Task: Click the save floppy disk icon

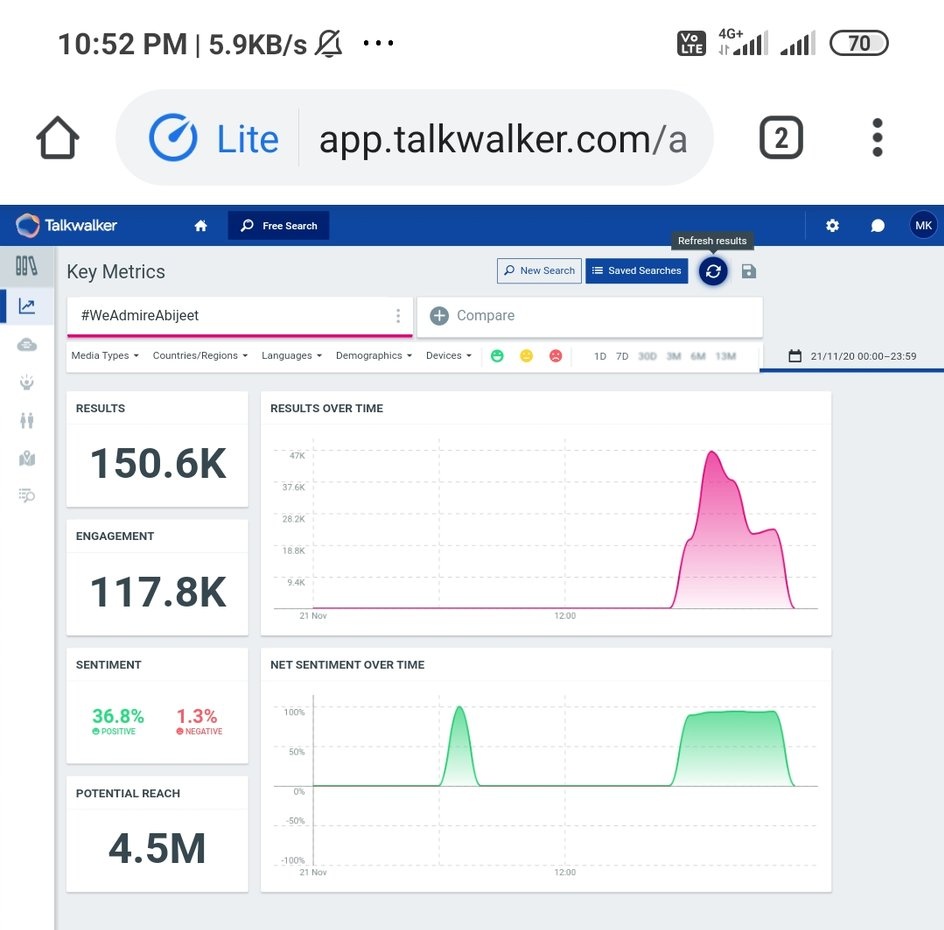Action: click(x=748, y=271)
